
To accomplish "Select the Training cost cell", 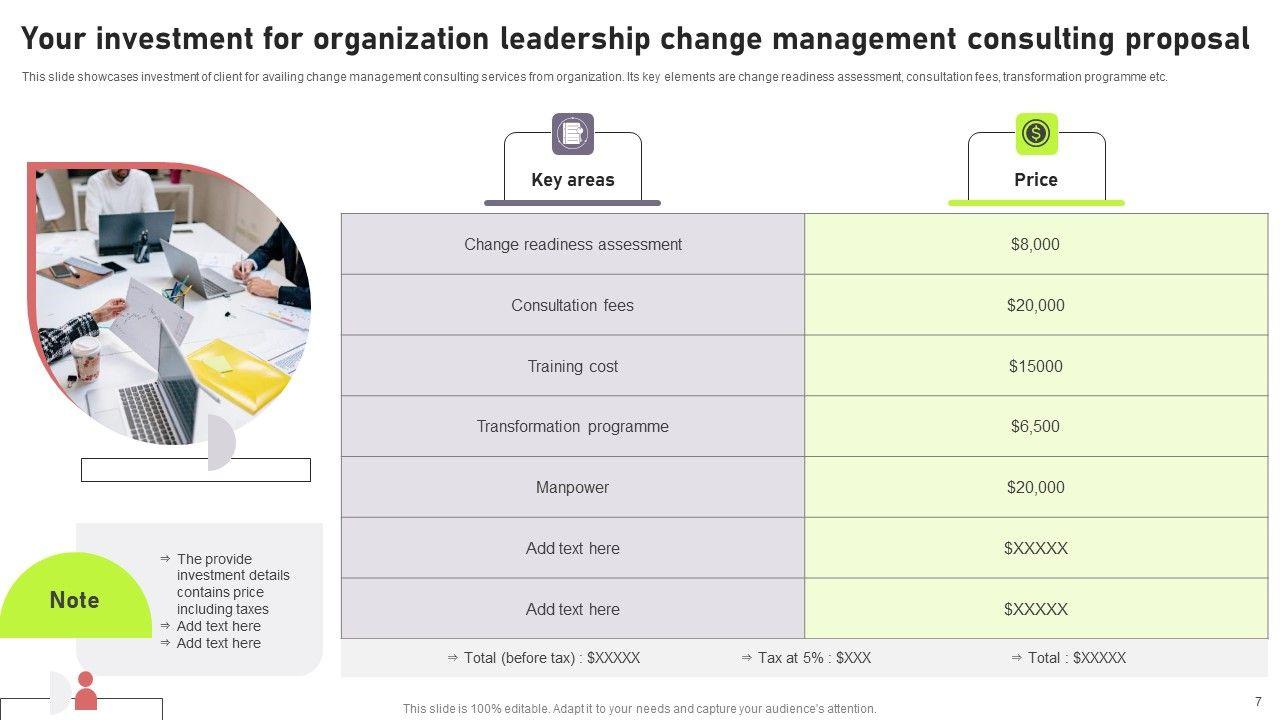I will click(x=573, y=366).
